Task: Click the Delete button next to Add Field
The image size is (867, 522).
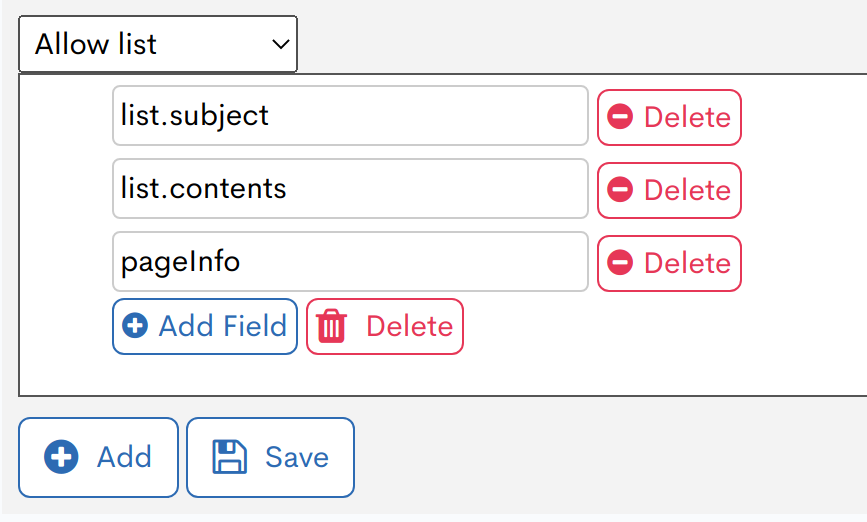Action: [x=385, y=326]
